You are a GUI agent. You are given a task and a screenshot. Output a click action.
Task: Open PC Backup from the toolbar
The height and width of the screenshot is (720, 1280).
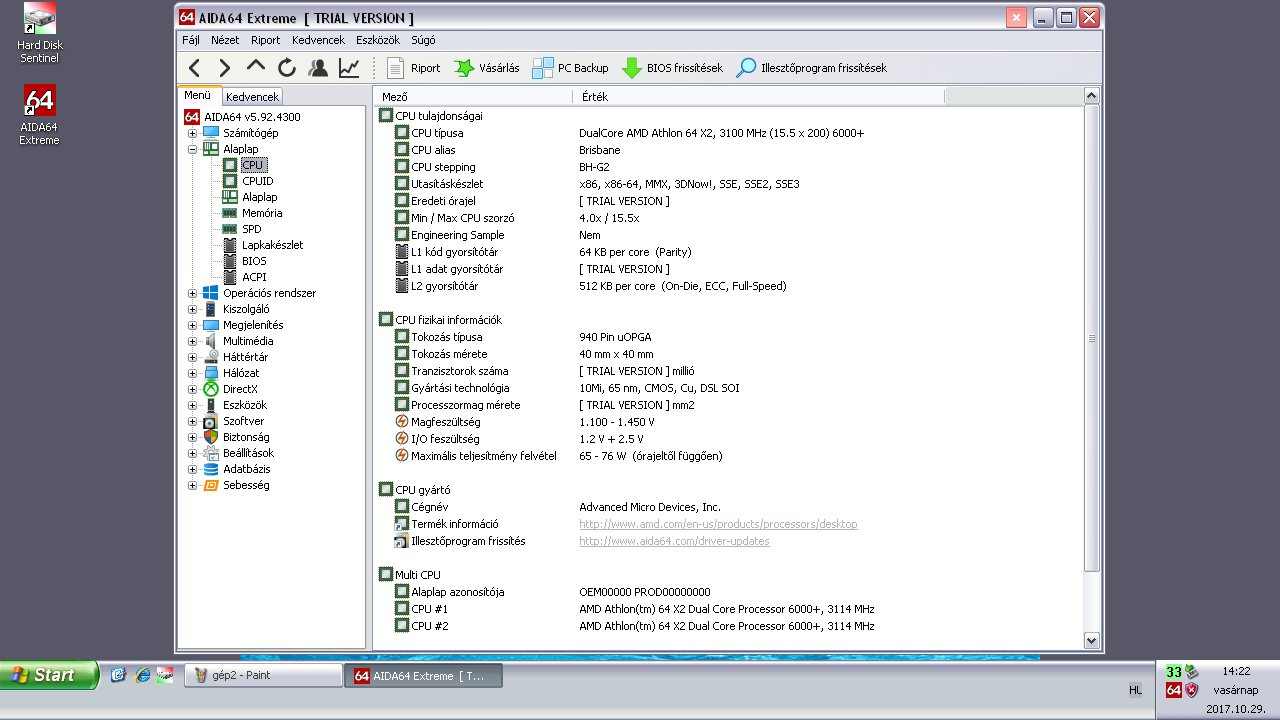[x=570, y=68]
